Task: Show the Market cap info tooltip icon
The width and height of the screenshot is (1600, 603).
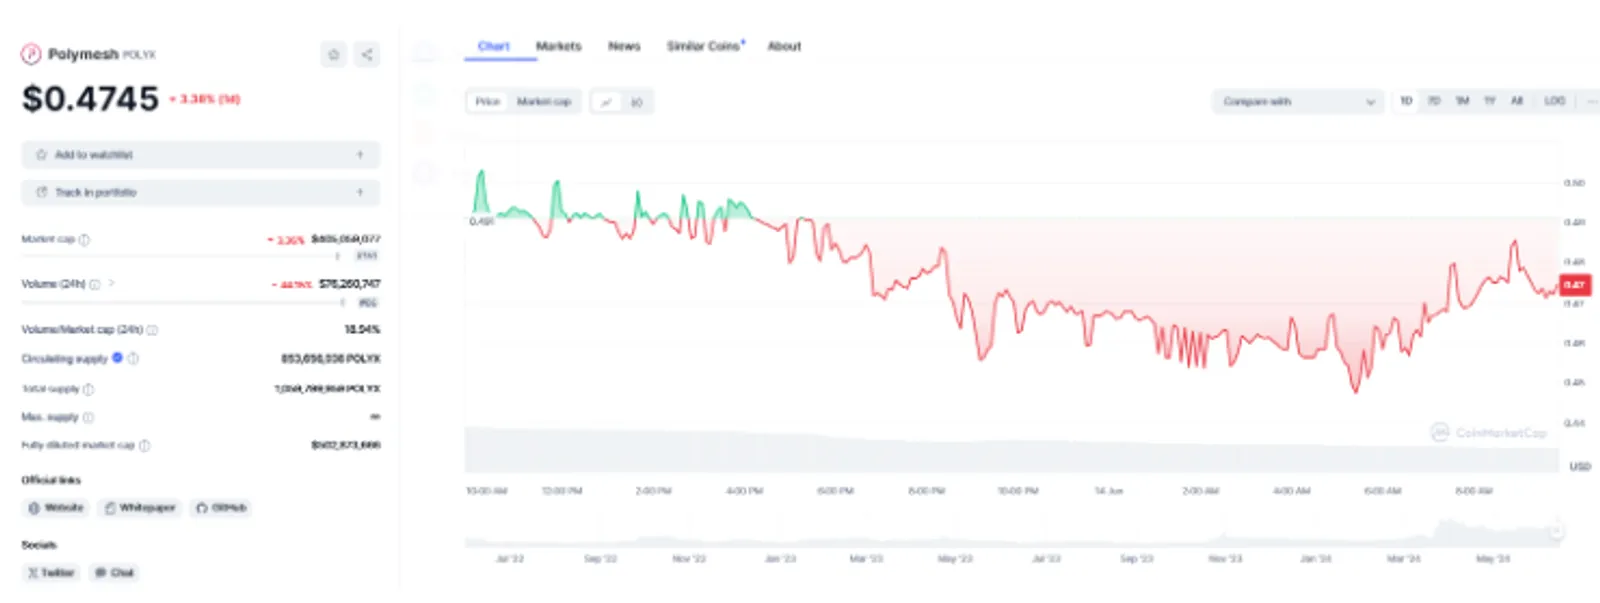Action: pos(84,240)
